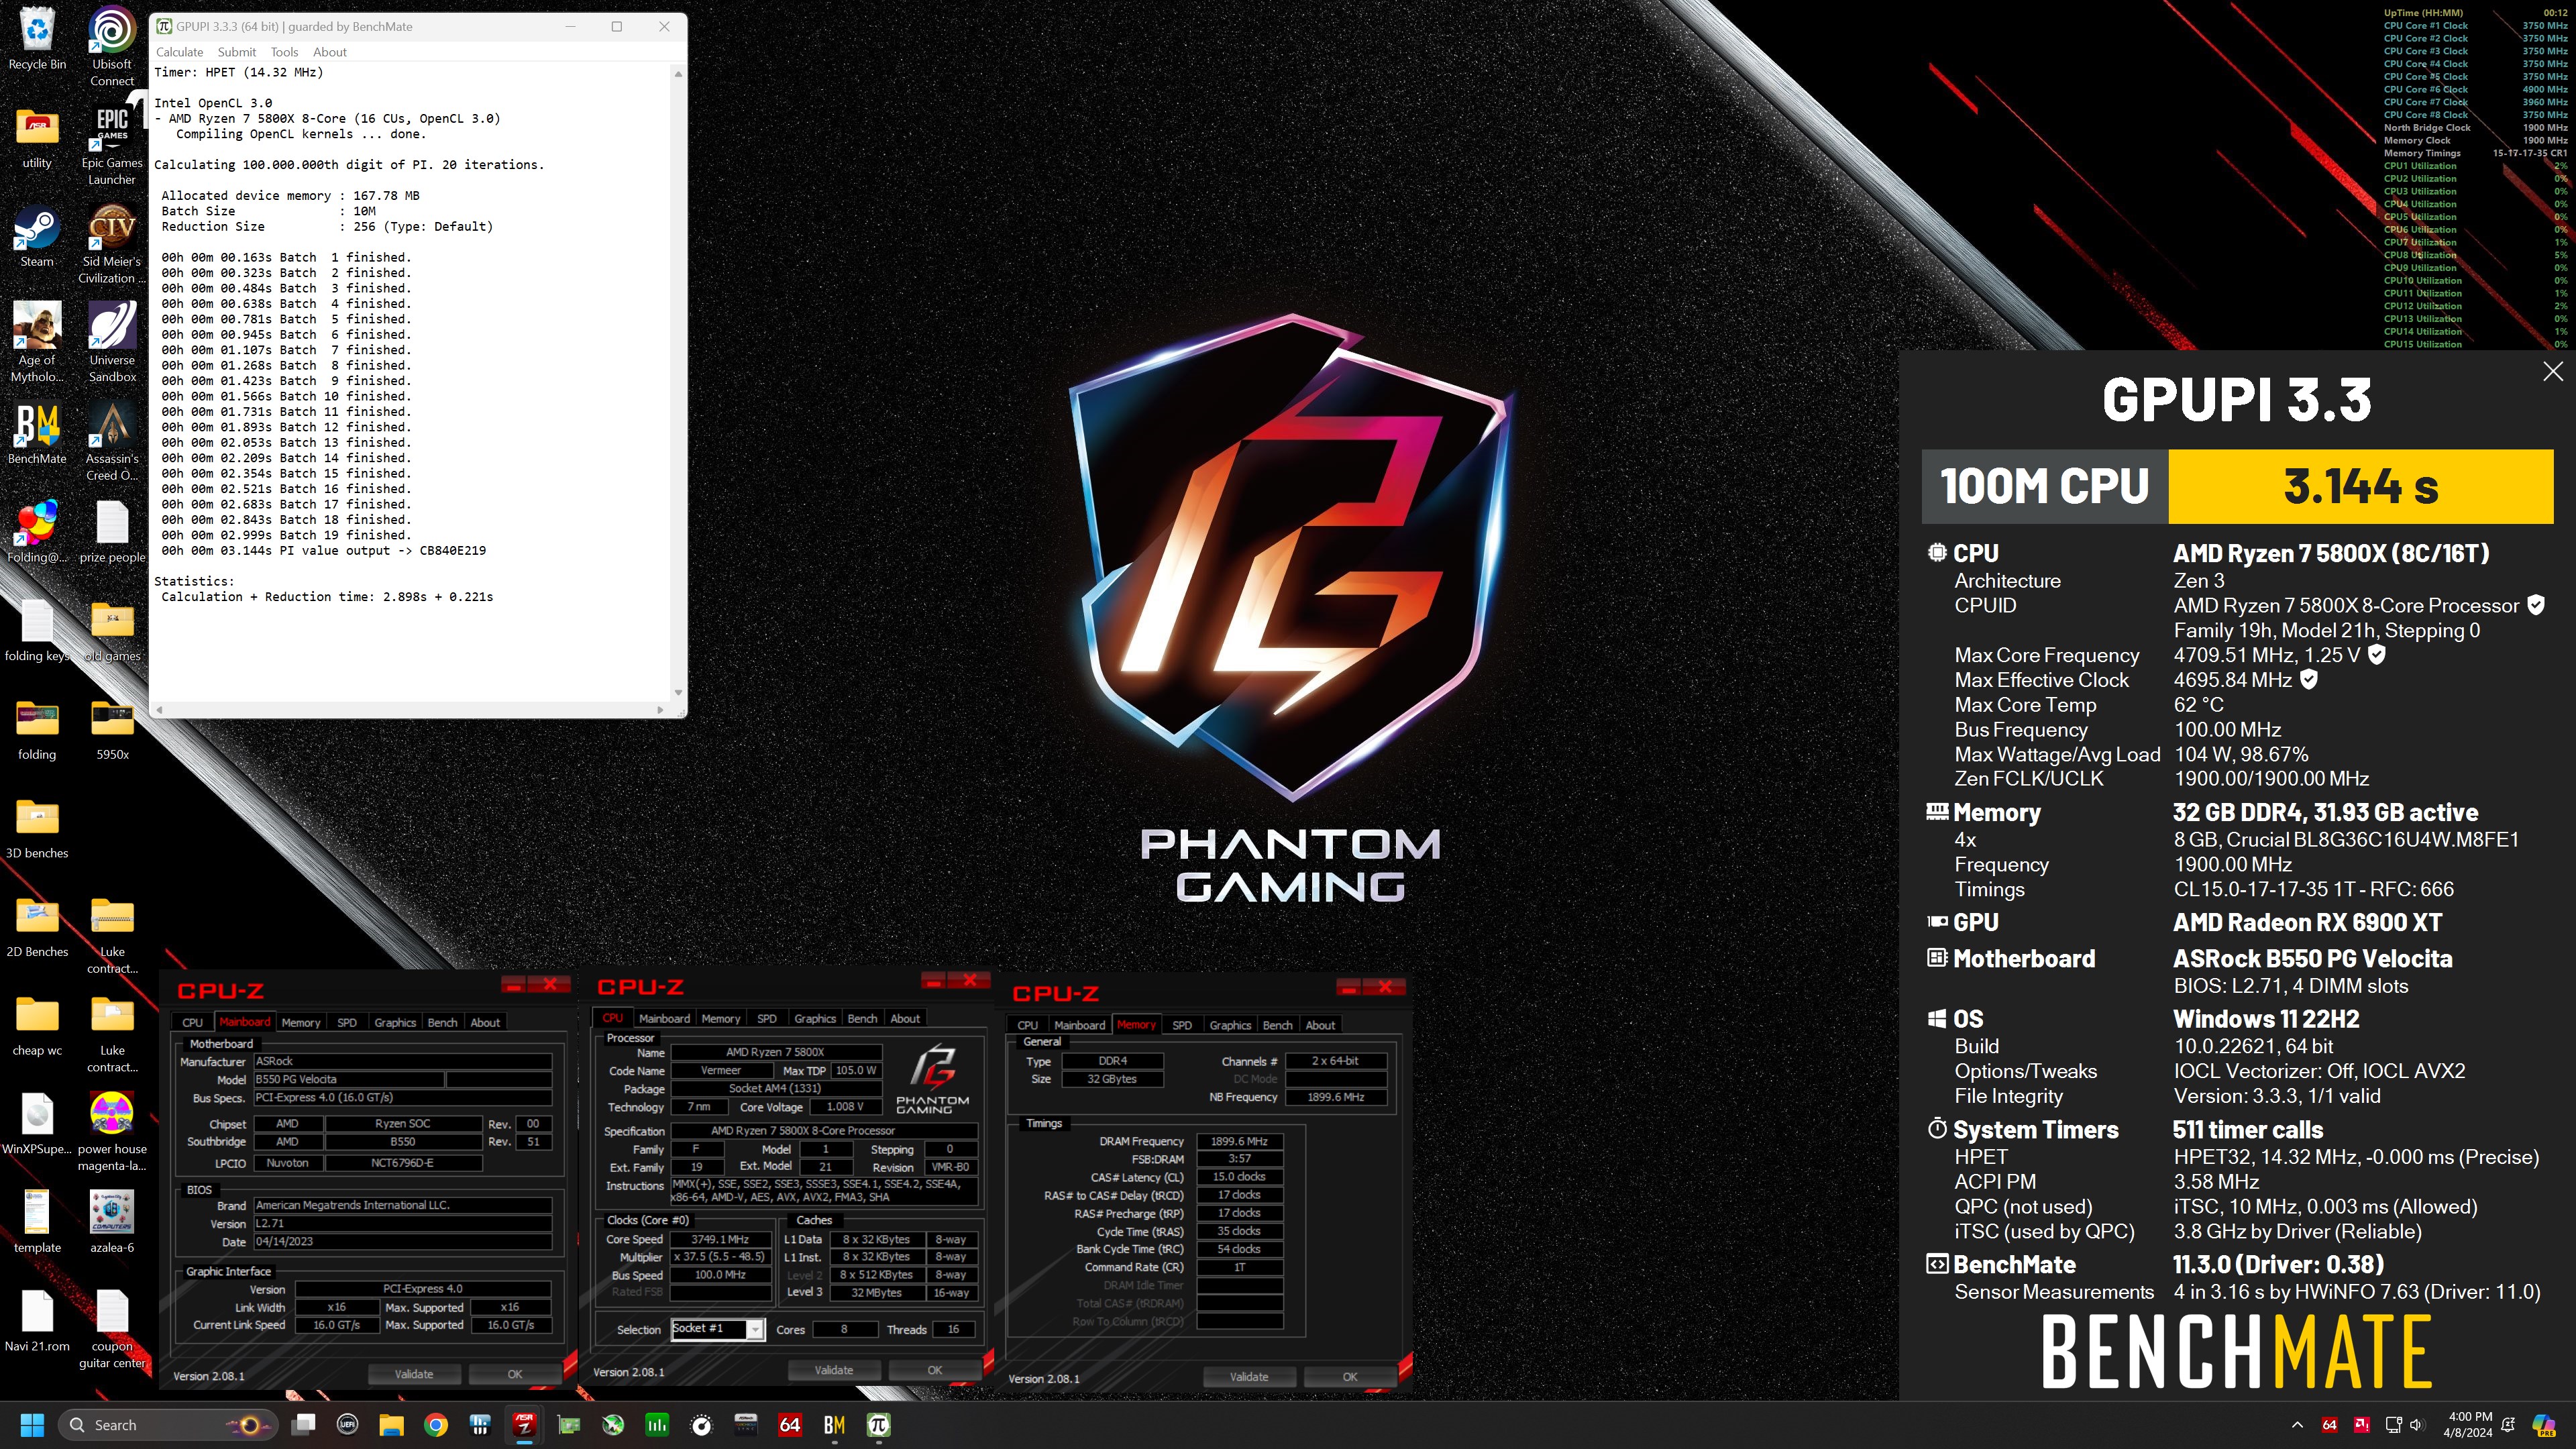Open Task View on the taskbar
2576x1449 pixels.
tap(303, 1424)
